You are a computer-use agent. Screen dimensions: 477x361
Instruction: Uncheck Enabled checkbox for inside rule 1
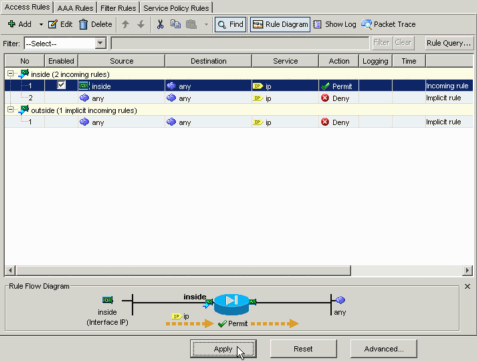(x=61, y=85)
